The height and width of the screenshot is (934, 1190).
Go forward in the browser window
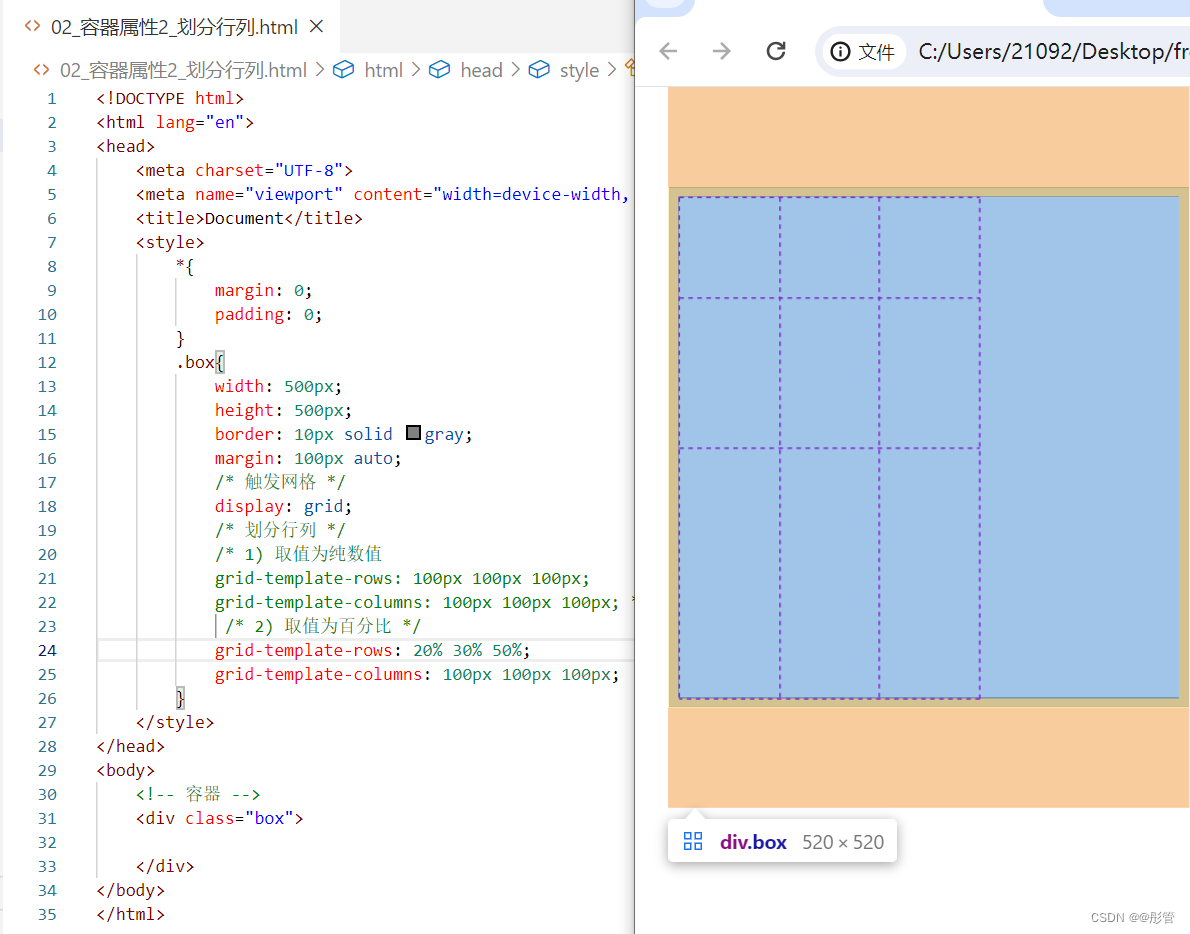(x=722, y=51)
